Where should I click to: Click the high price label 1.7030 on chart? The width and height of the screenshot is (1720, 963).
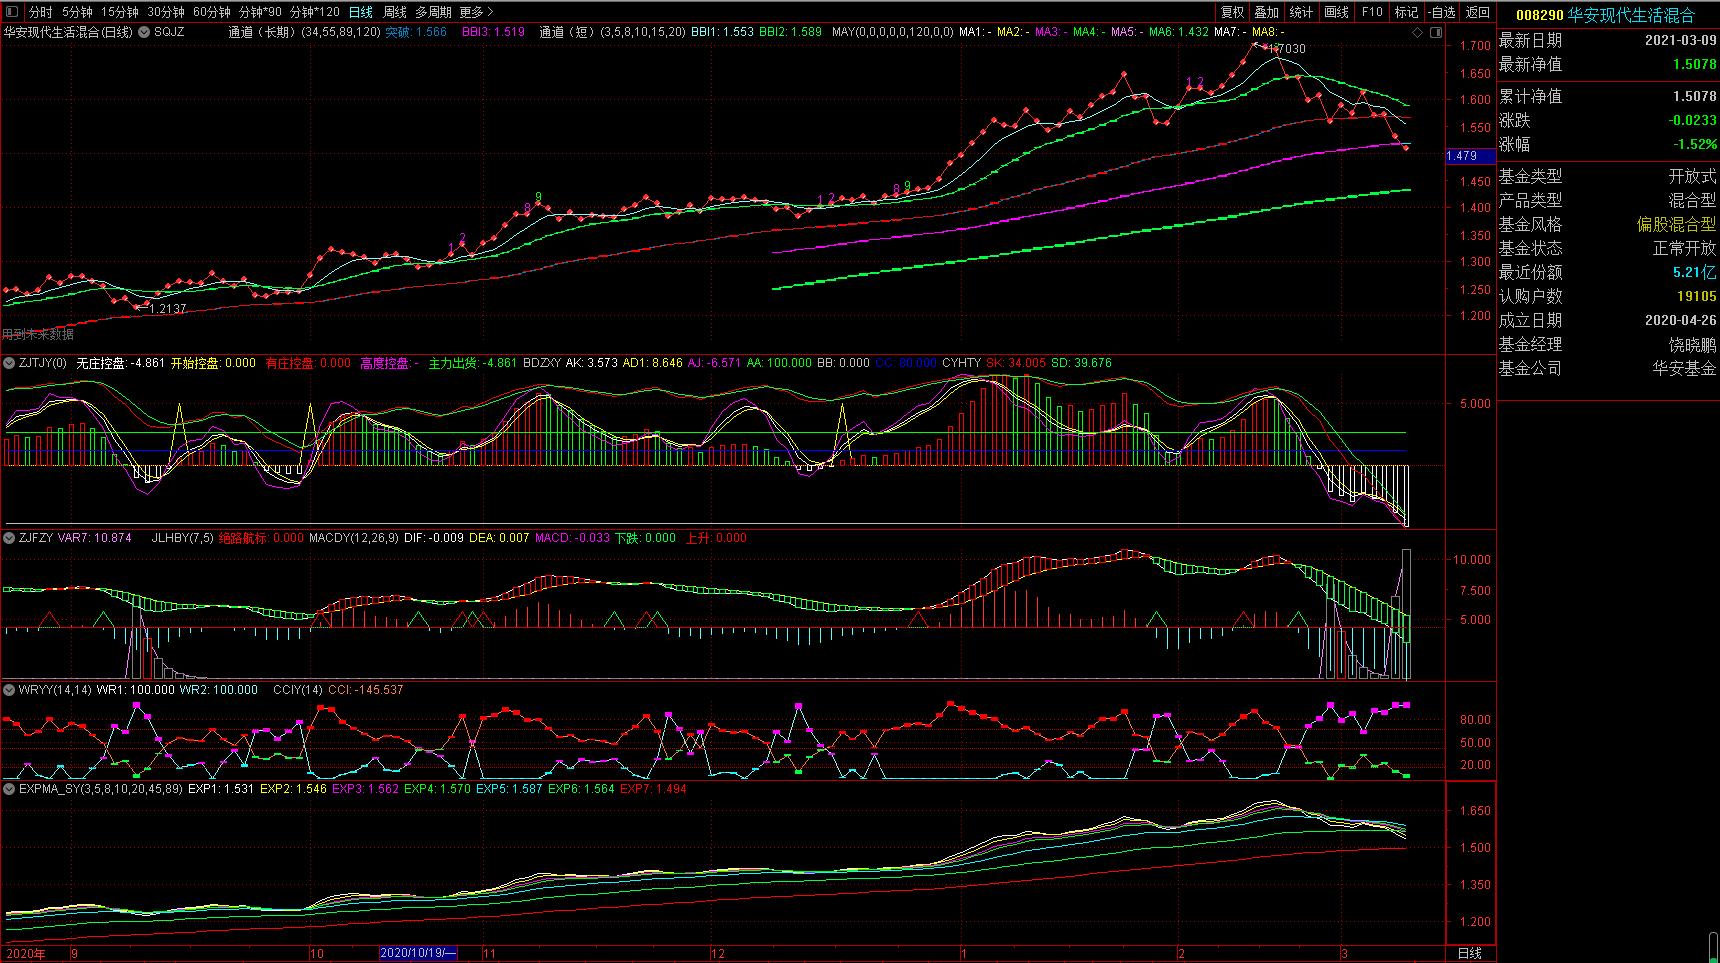click(1287, 48)
